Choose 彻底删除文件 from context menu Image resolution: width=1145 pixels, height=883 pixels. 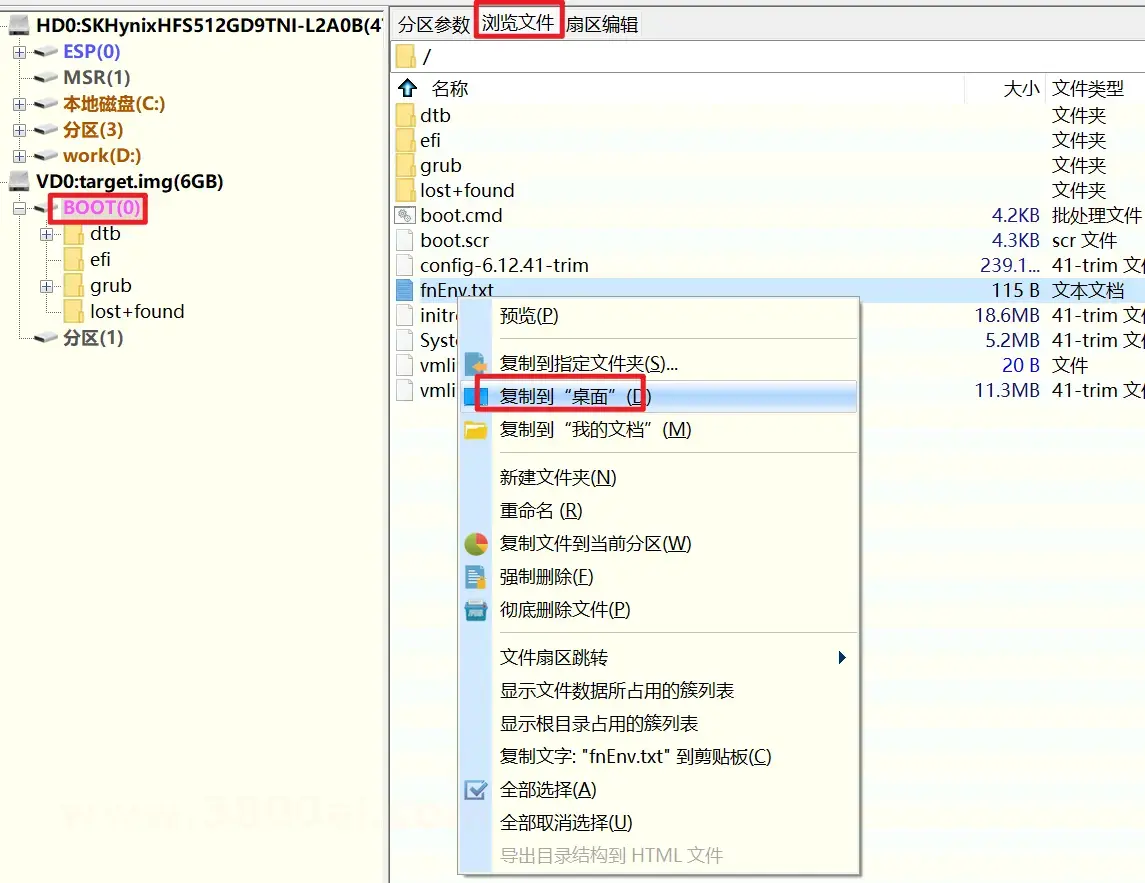[x=564, y=610]
